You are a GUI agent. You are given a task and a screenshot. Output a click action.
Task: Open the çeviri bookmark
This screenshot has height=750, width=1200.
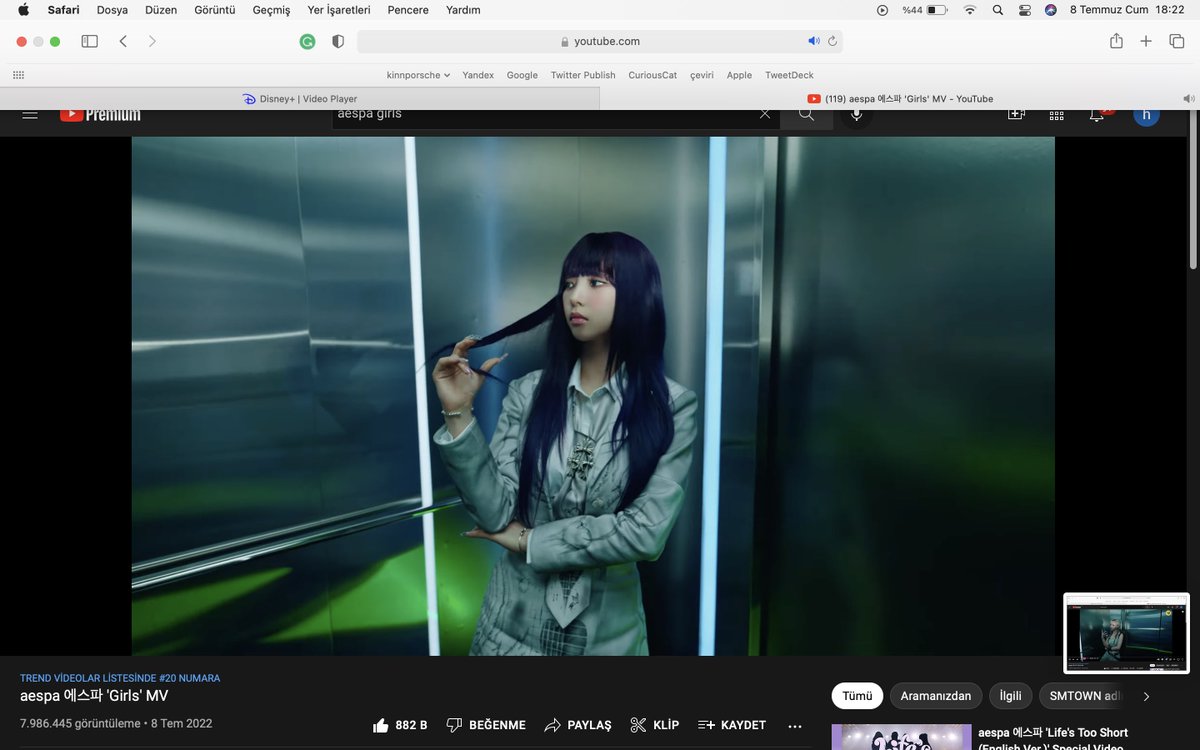point(702,75)
